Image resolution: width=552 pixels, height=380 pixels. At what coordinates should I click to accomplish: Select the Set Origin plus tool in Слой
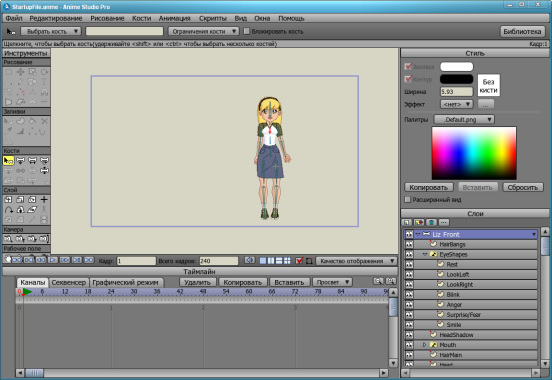point(44,200)
